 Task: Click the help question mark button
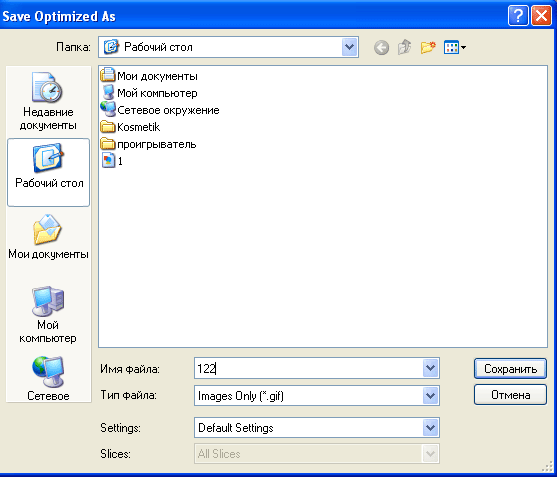click(x=518, y=16)
